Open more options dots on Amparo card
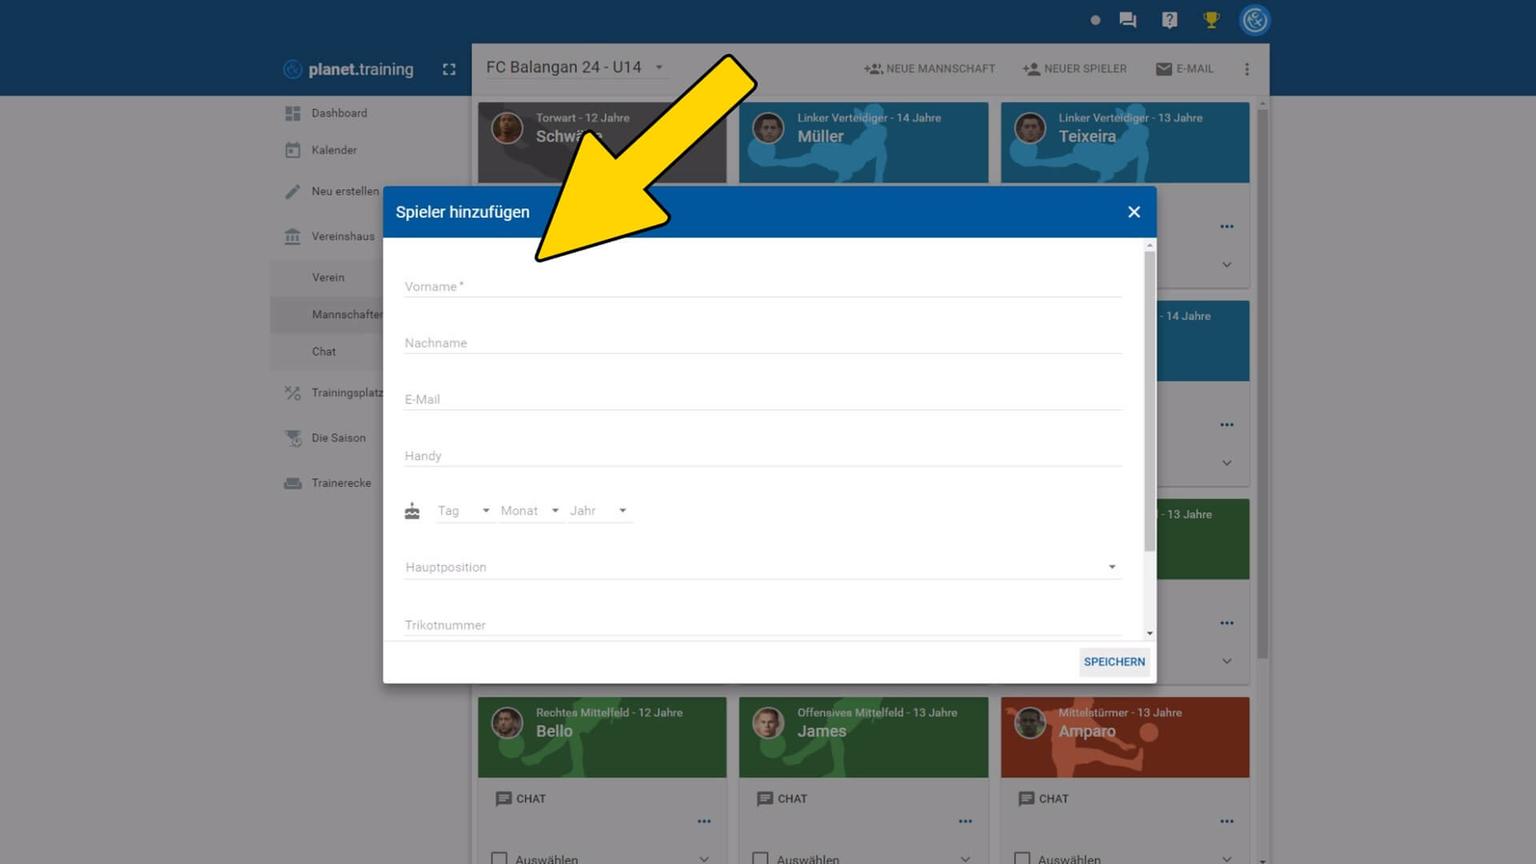 [1227, 822]
